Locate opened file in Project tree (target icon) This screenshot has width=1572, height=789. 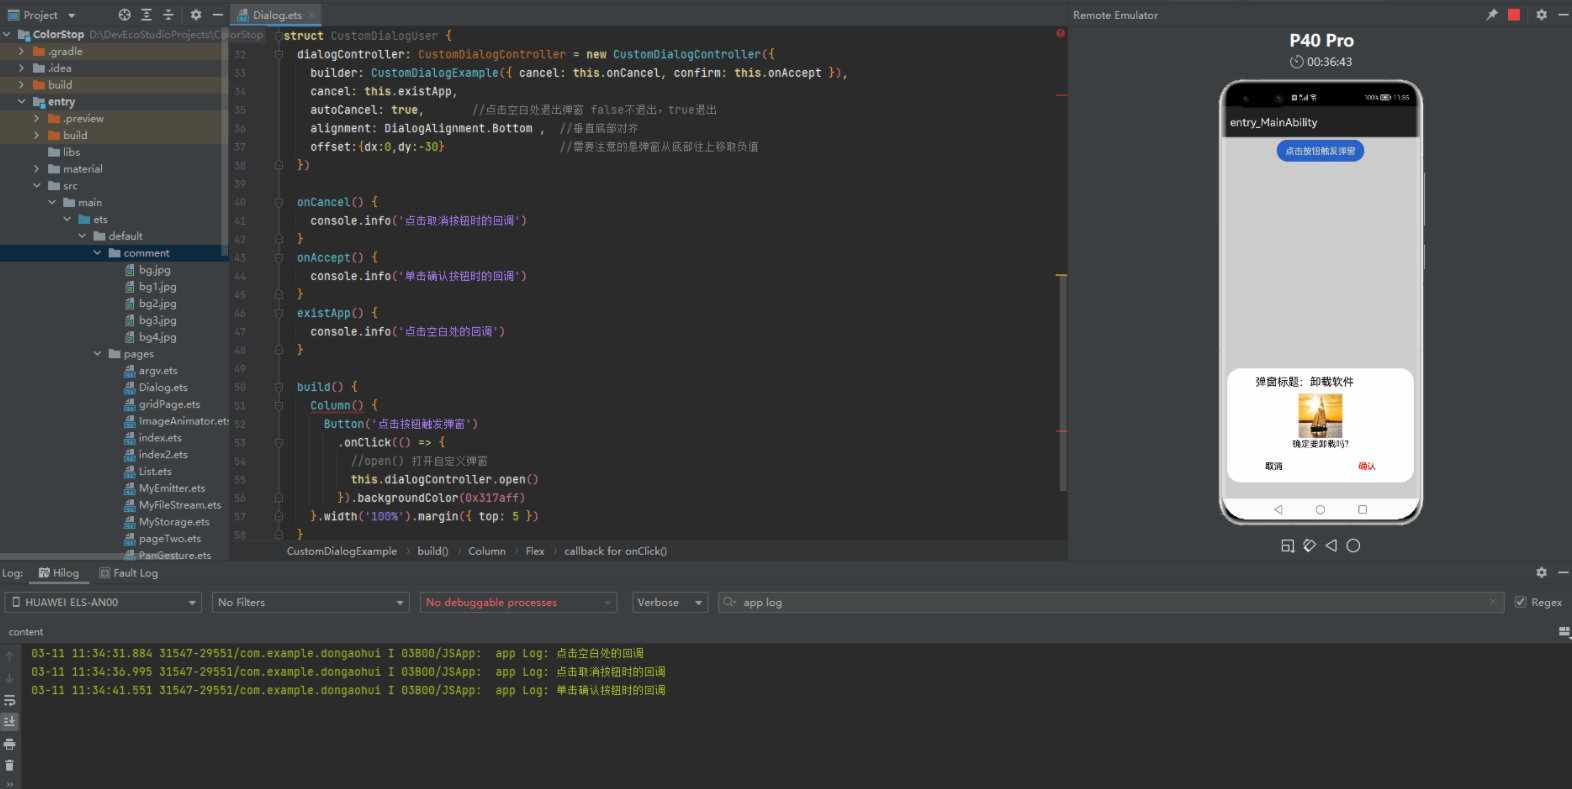tap(124, 15)
